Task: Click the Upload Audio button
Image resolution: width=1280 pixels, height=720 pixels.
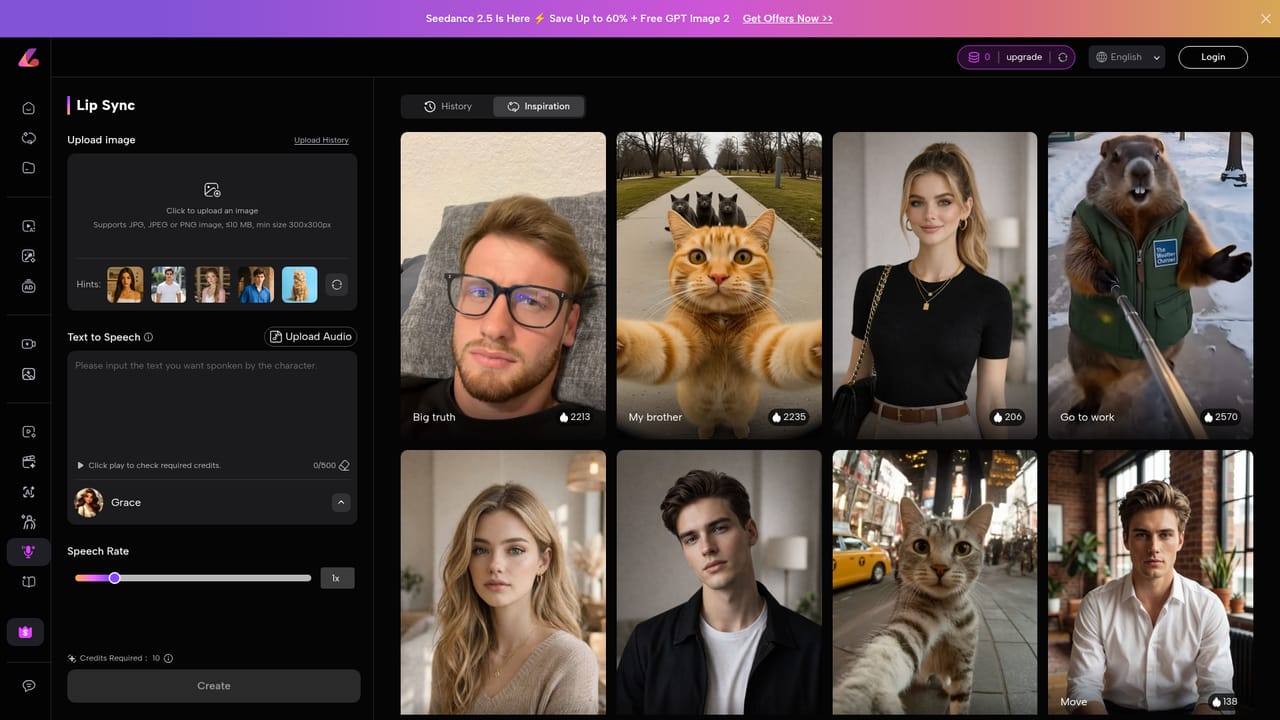Action: pos(310,337)
